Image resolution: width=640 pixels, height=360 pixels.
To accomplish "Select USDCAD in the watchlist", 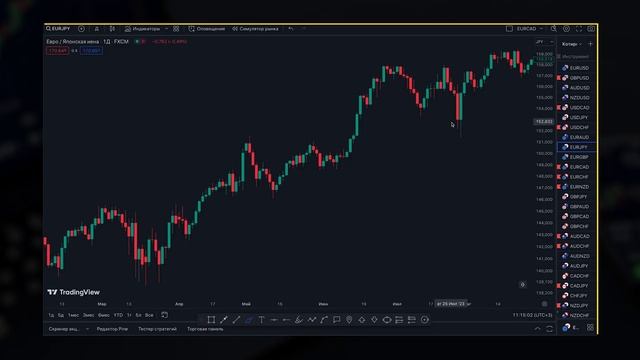I will point(576,107).
